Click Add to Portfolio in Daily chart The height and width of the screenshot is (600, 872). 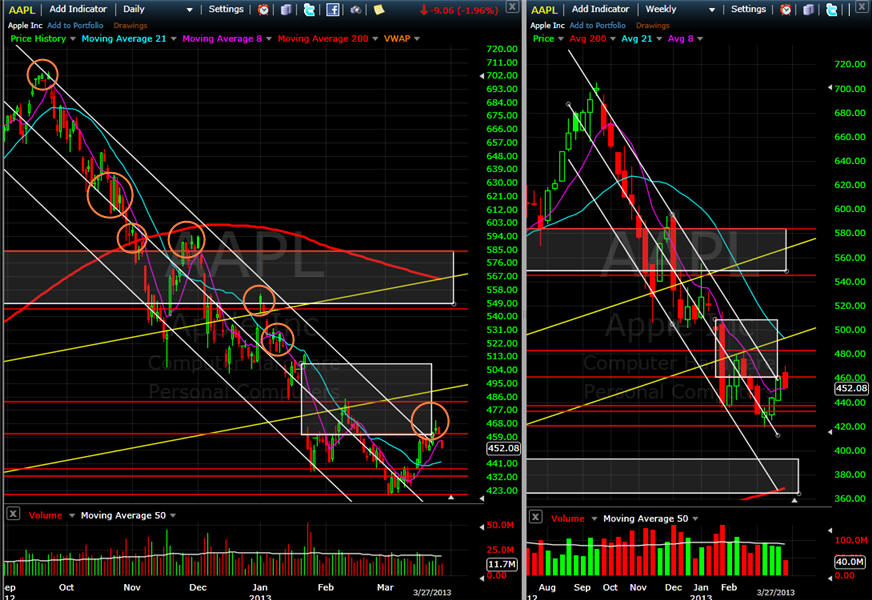[75, 26]
